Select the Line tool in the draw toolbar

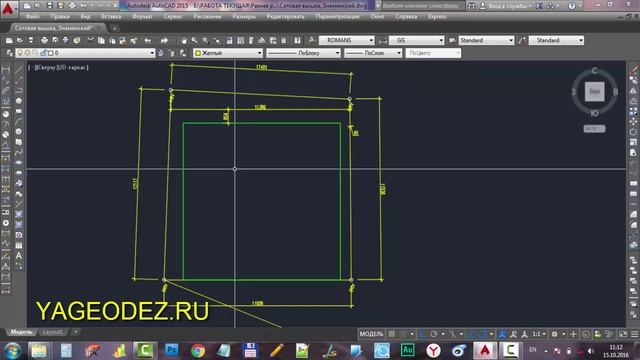pyautogui.click(x=19, y=70)
